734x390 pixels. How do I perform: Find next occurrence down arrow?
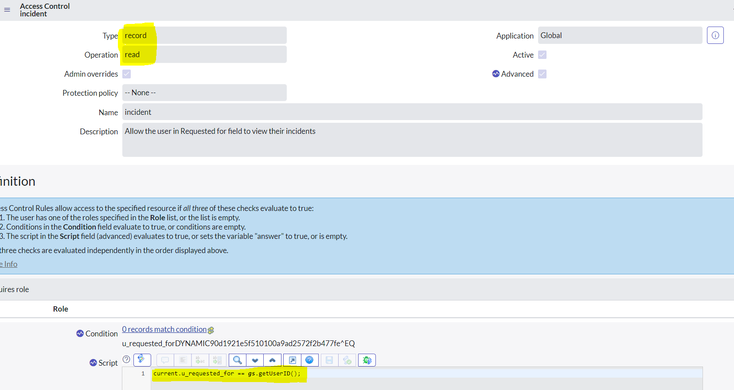click(255, 360)
